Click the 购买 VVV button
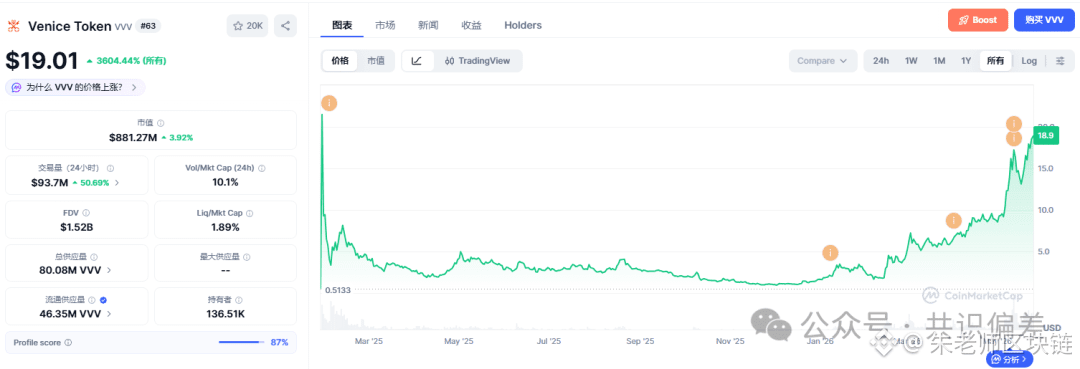1080x369 pixels. [1043, 20]
